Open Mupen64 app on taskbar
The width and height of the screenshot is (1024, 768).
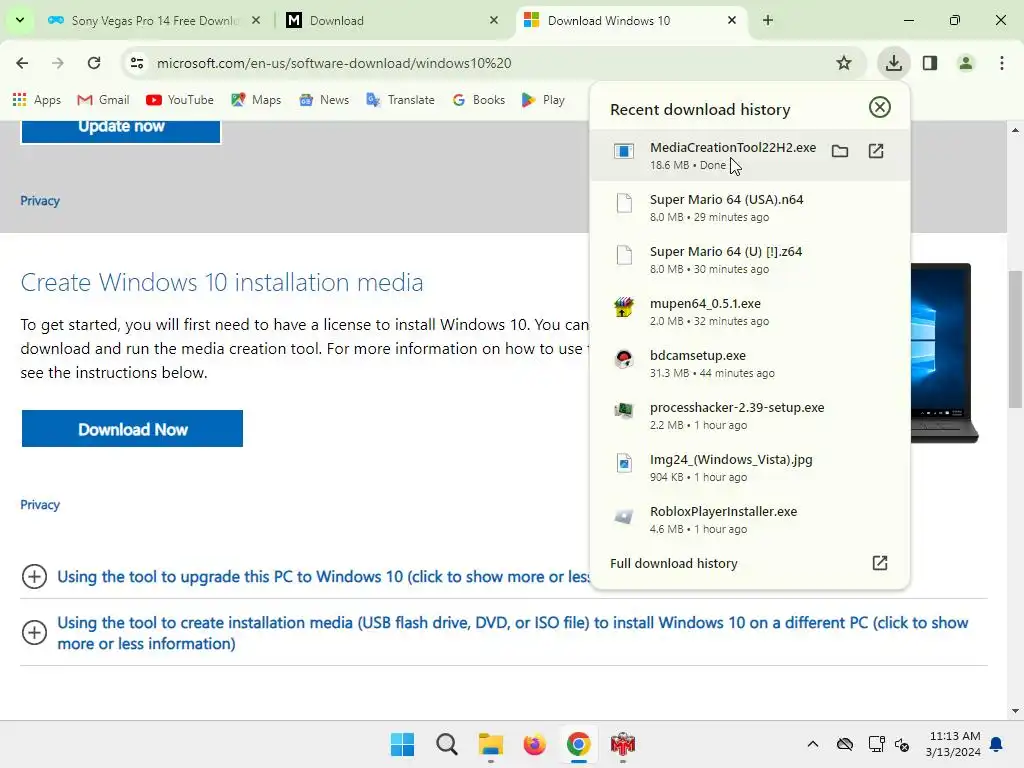pos(622,744)
